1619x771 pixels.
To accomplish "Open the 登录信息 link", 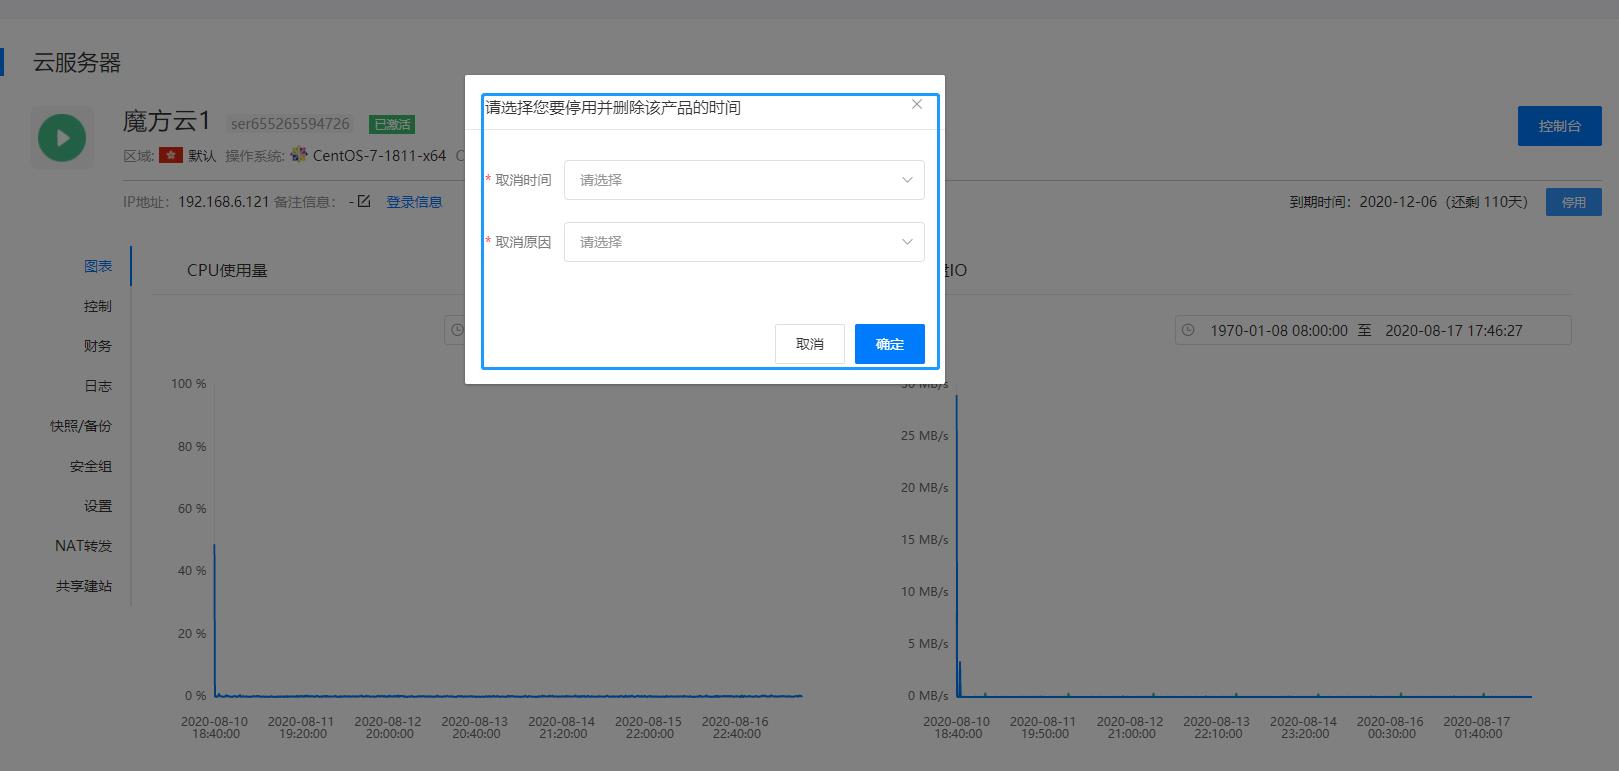I will pyautogui.click(x=414, y=202).
